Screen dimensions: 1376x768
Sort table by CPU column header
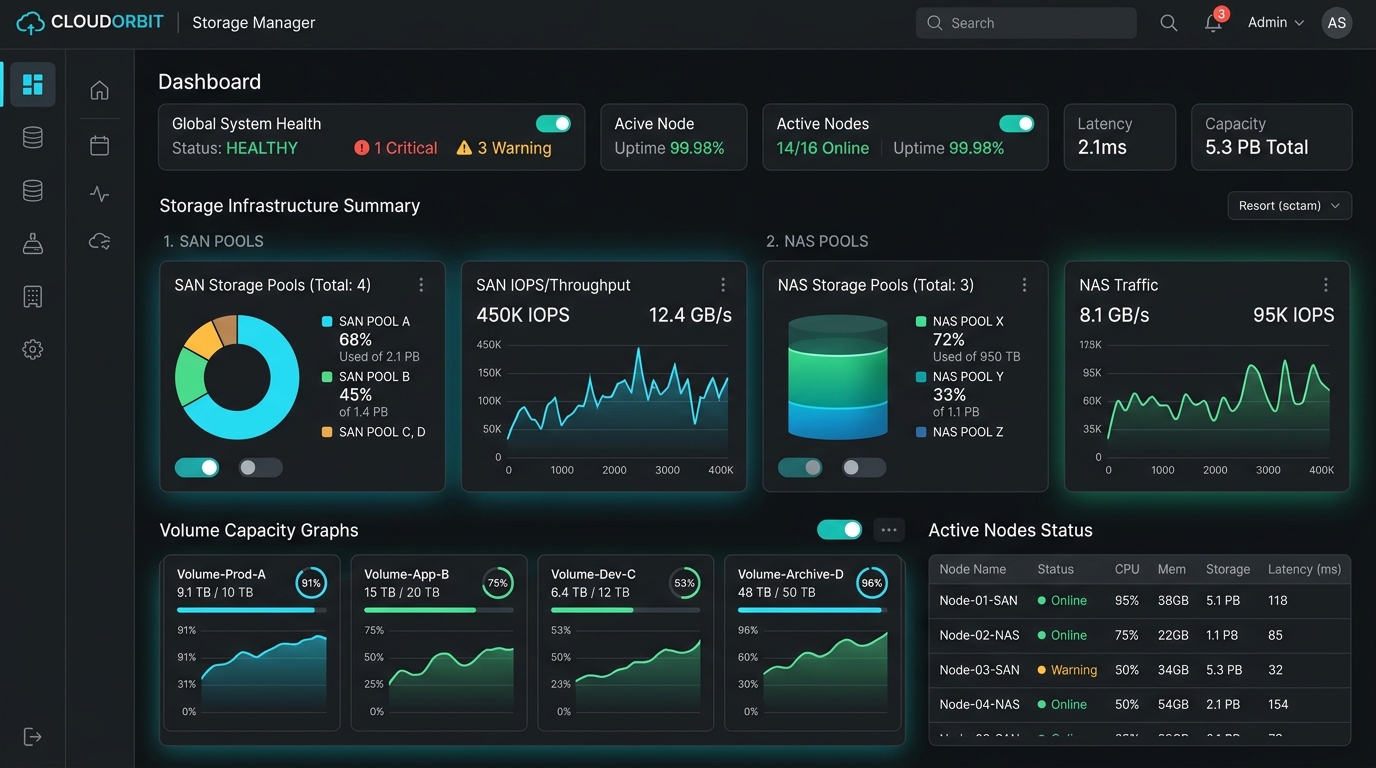pos(1127,569)
